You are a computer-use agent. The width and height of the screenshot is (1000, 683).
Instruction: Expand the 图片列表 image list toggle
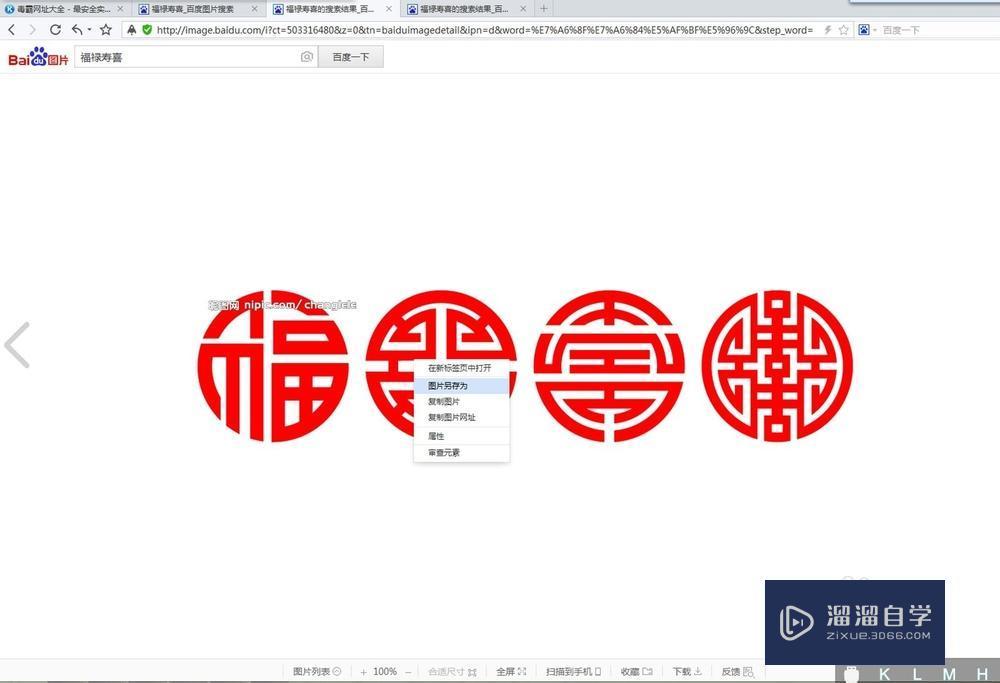click(317, 672)
